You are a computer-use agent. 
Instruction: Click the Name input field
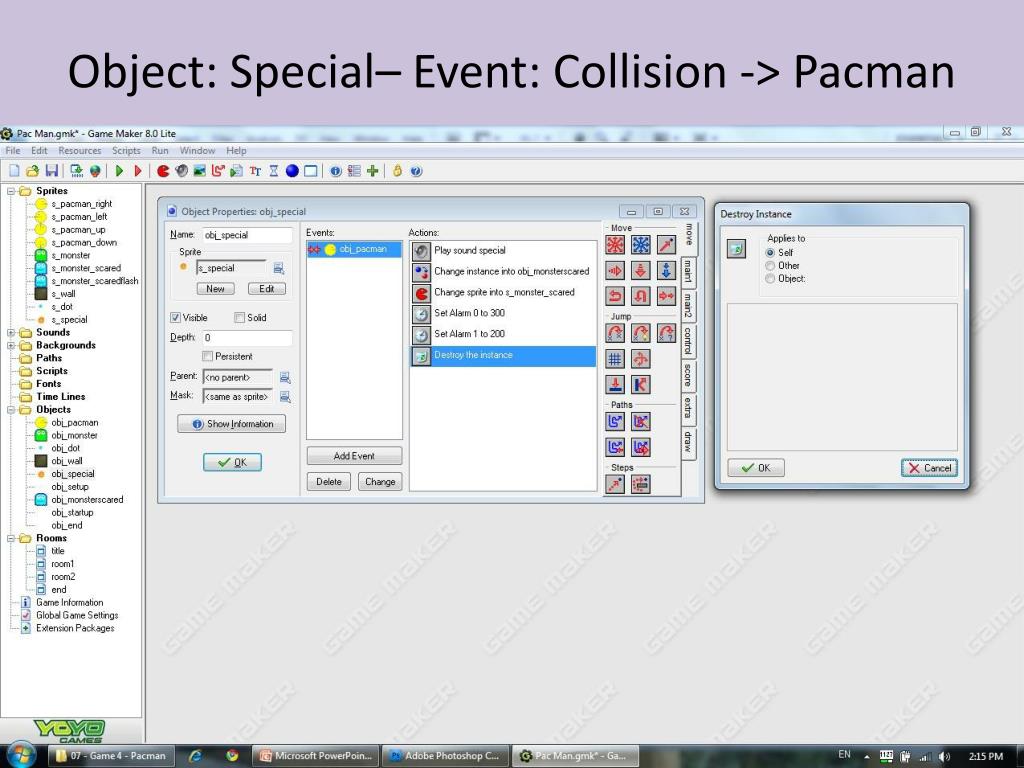point(247,235)
